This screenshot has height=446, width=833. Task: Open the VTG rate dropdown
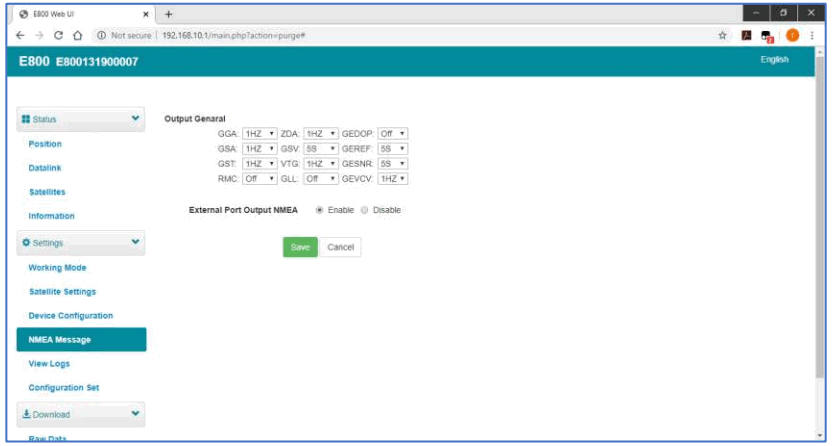pos(321,164)
